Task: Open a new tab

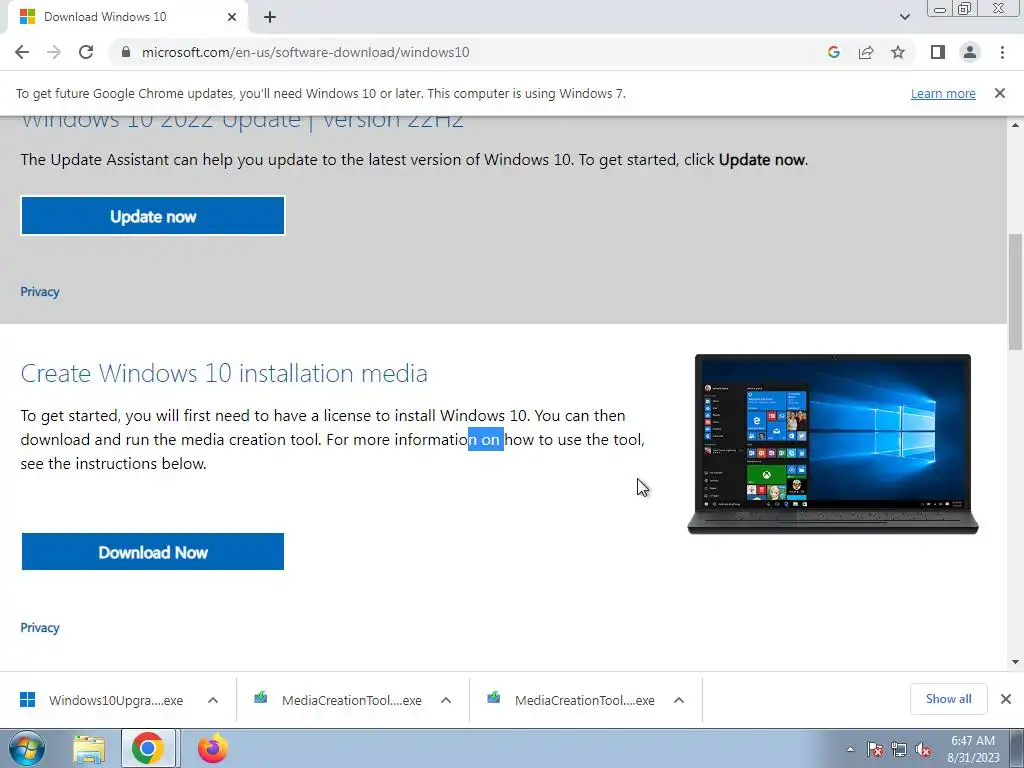Action: (x=270, y=17)
